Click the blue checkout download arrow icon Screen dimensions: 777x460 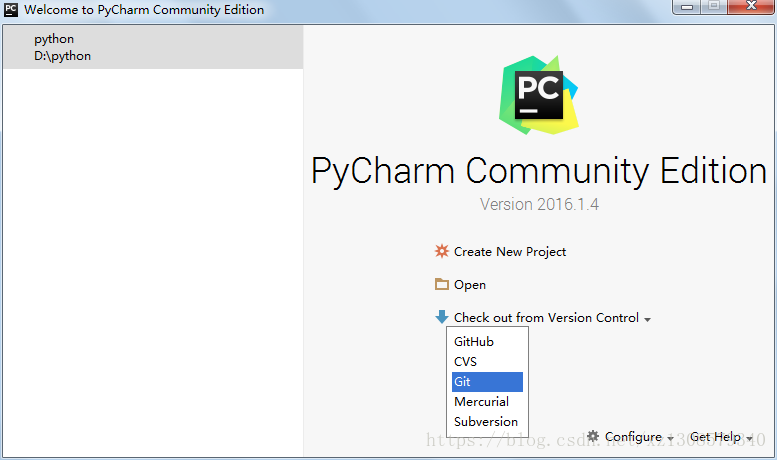click(442, 317)
